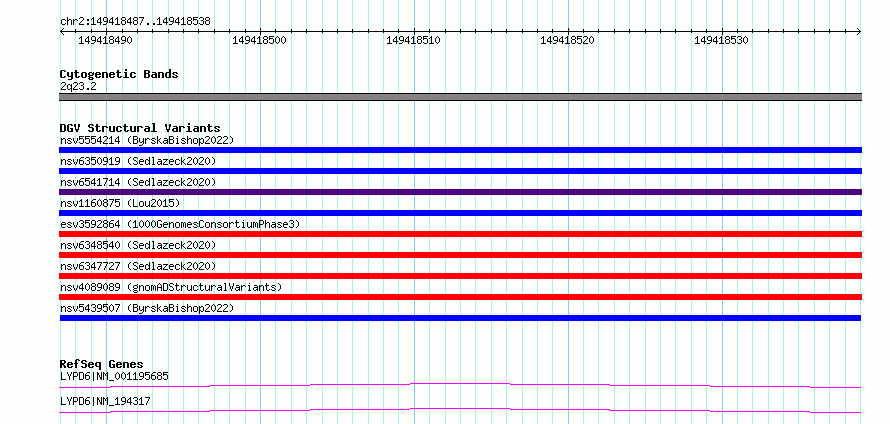Select the red bar under nsv6348540

pos(460,255)
